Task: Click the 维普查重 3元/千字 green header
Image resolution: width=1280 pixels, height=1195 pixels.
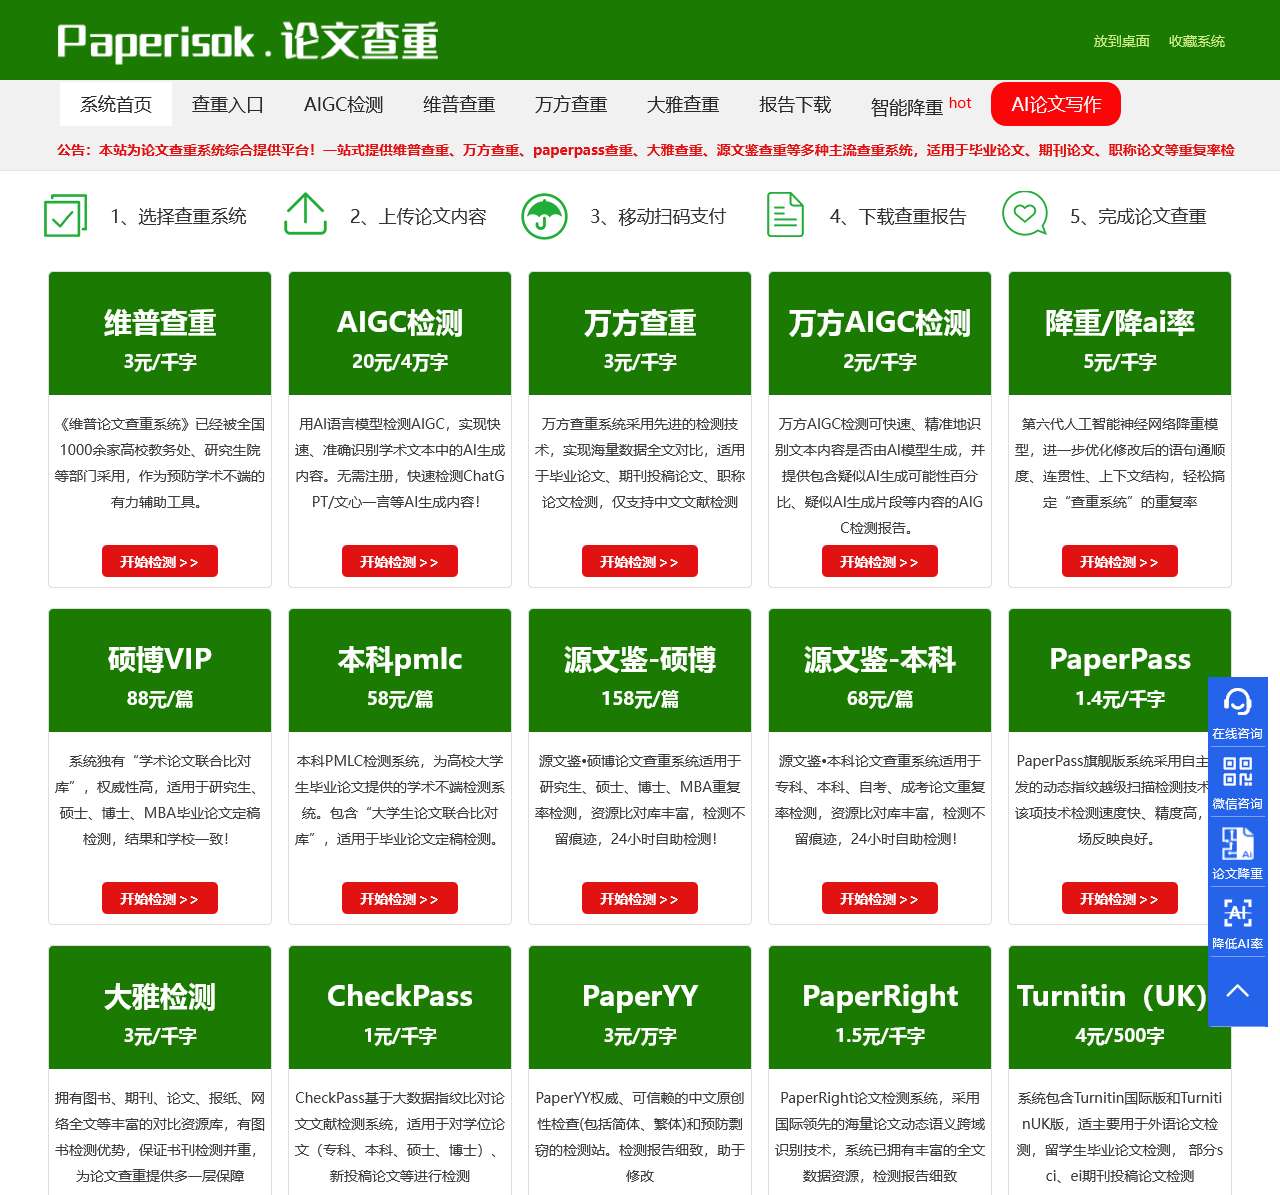Action: 160,334
